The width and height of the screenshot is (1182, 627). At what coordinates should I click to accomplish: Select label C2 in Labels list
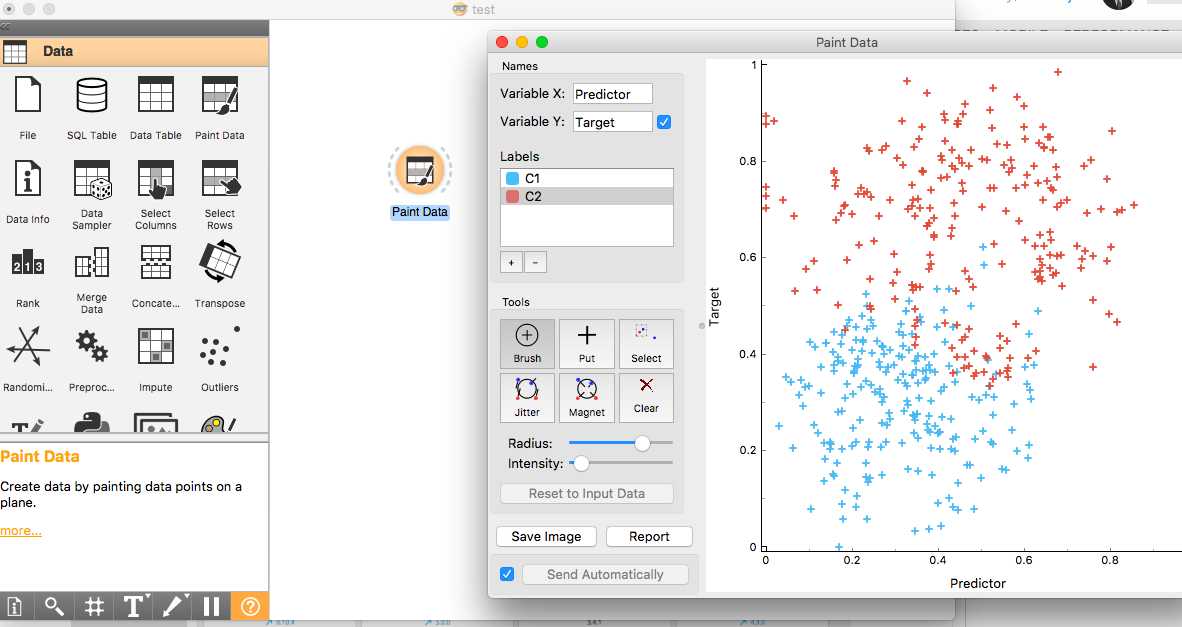(586, 197)
